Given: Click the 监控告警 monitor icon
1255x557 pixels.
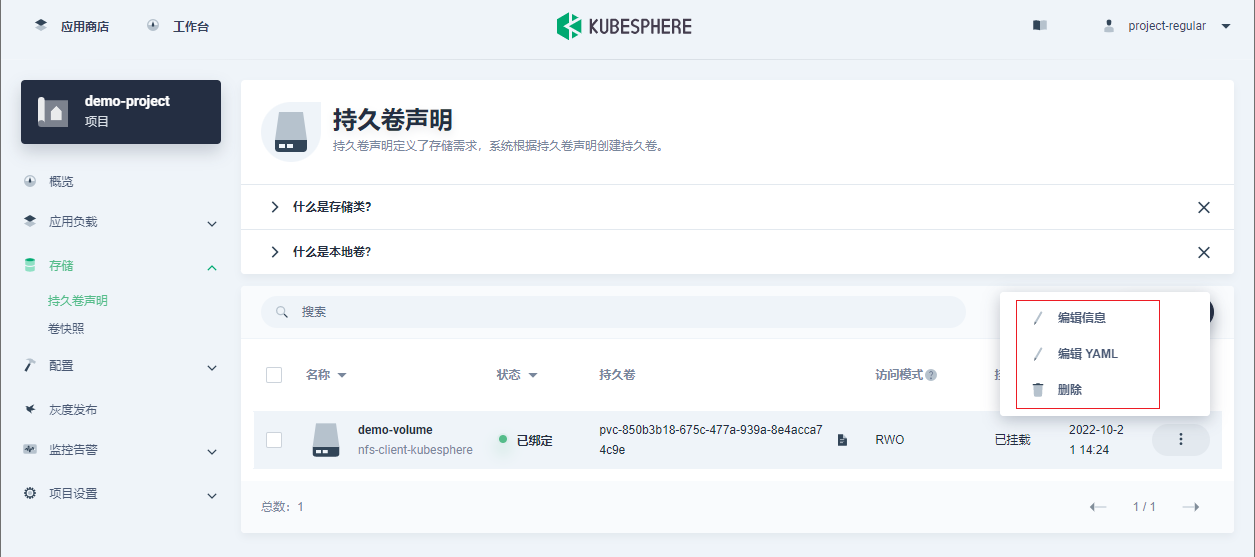Looking at the screenshot, I should tap(30, 449).
